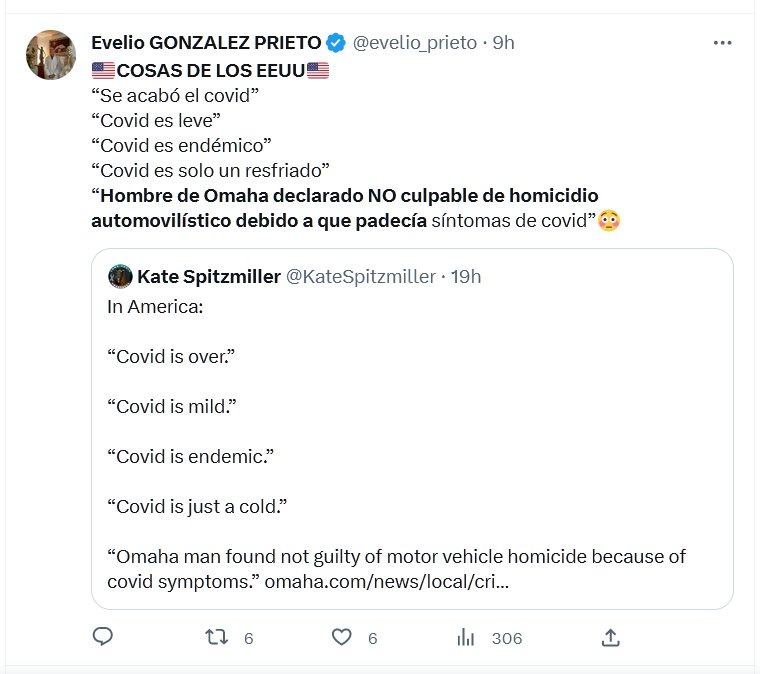Open the omaha.com news link
The height and width of the screenshot is (674, 760).
386,581
